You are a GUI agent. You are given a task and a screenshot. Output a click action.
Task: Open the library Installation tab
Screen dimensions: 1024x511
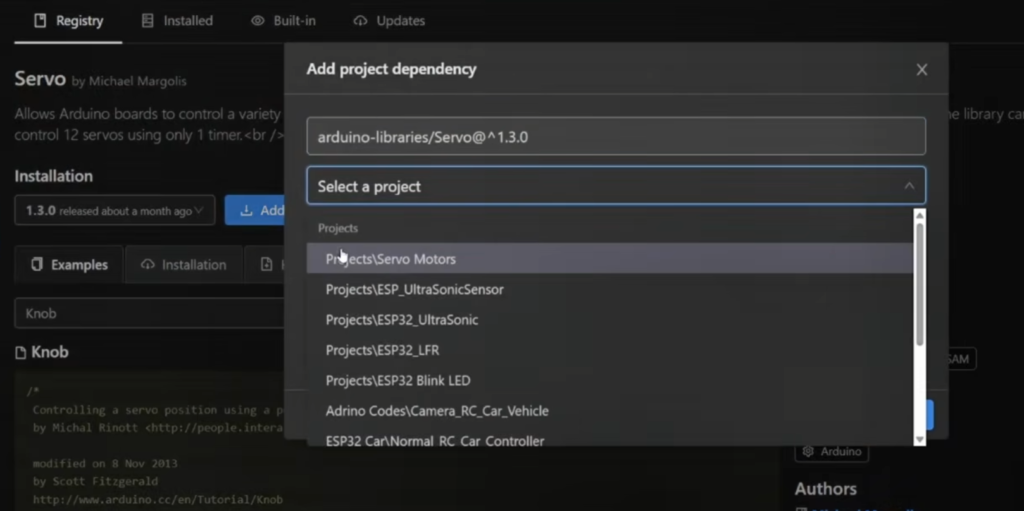coord(184,265)
